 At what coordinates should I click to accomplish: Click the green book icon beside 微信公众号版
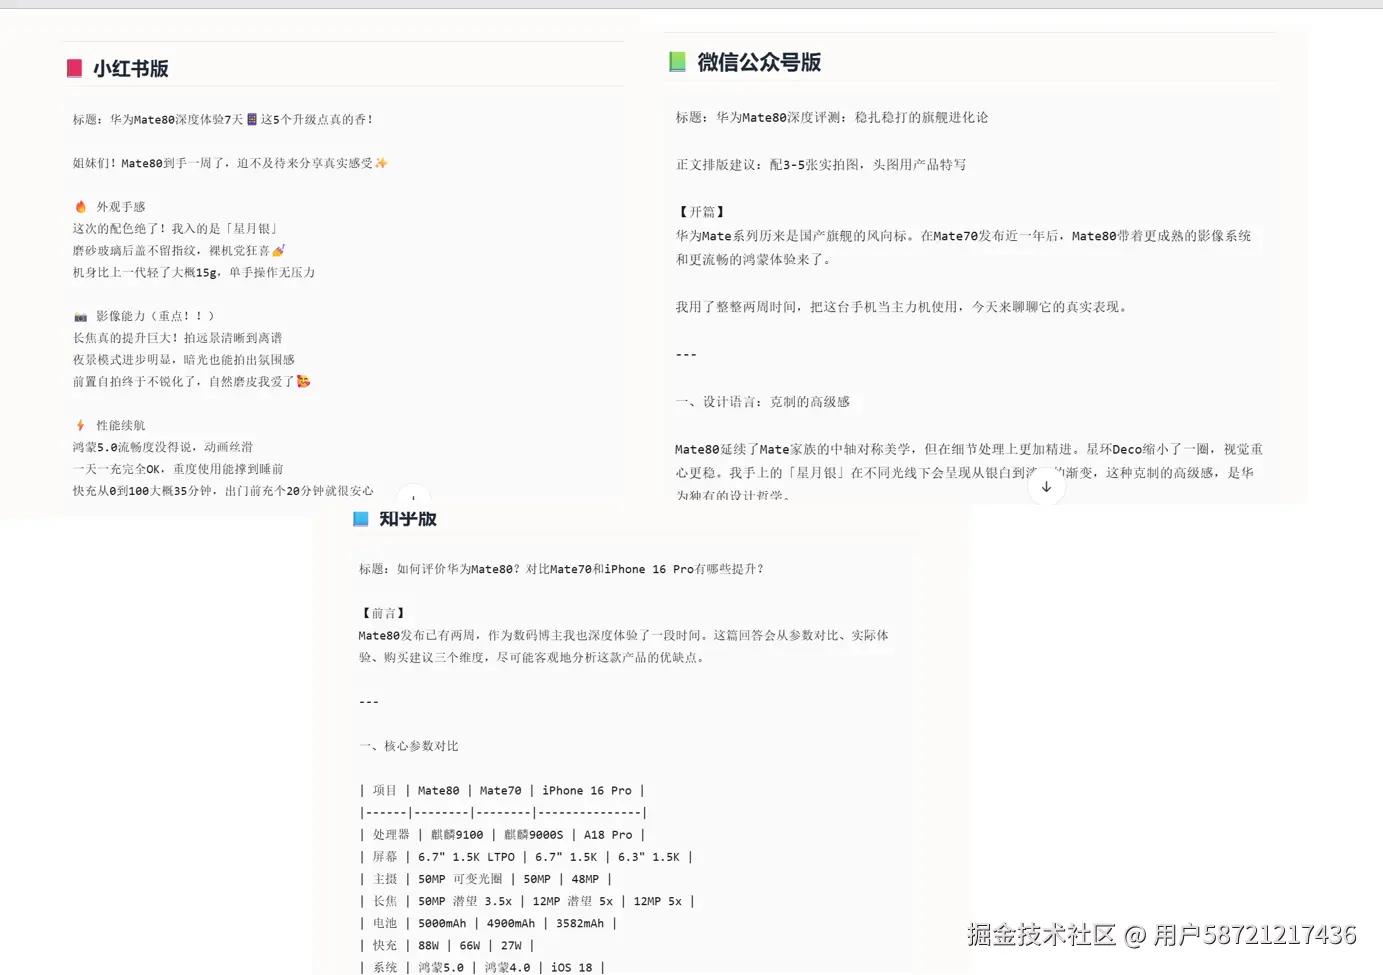[677, 62]
